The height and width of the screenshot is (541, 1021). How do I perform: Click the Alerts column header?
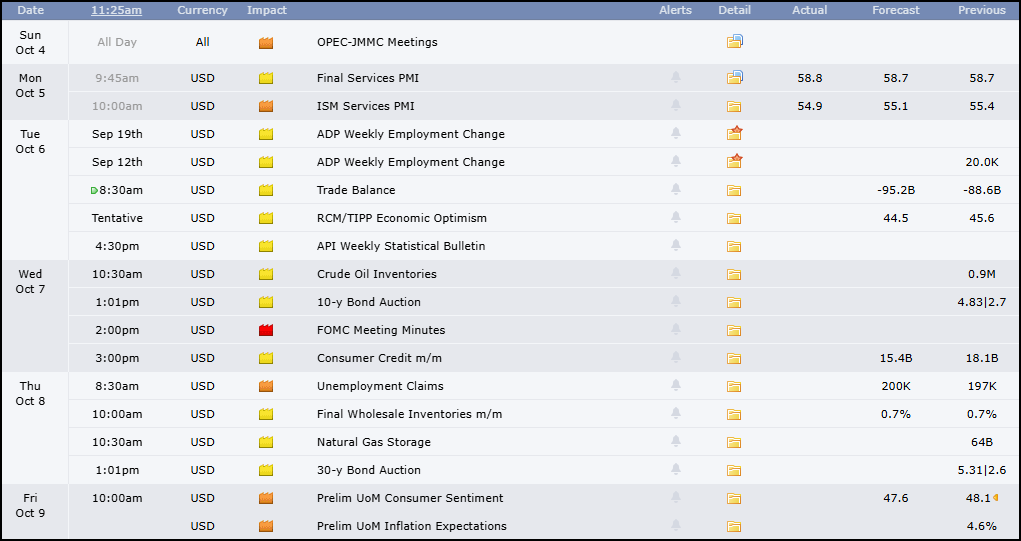coord(675,10)
